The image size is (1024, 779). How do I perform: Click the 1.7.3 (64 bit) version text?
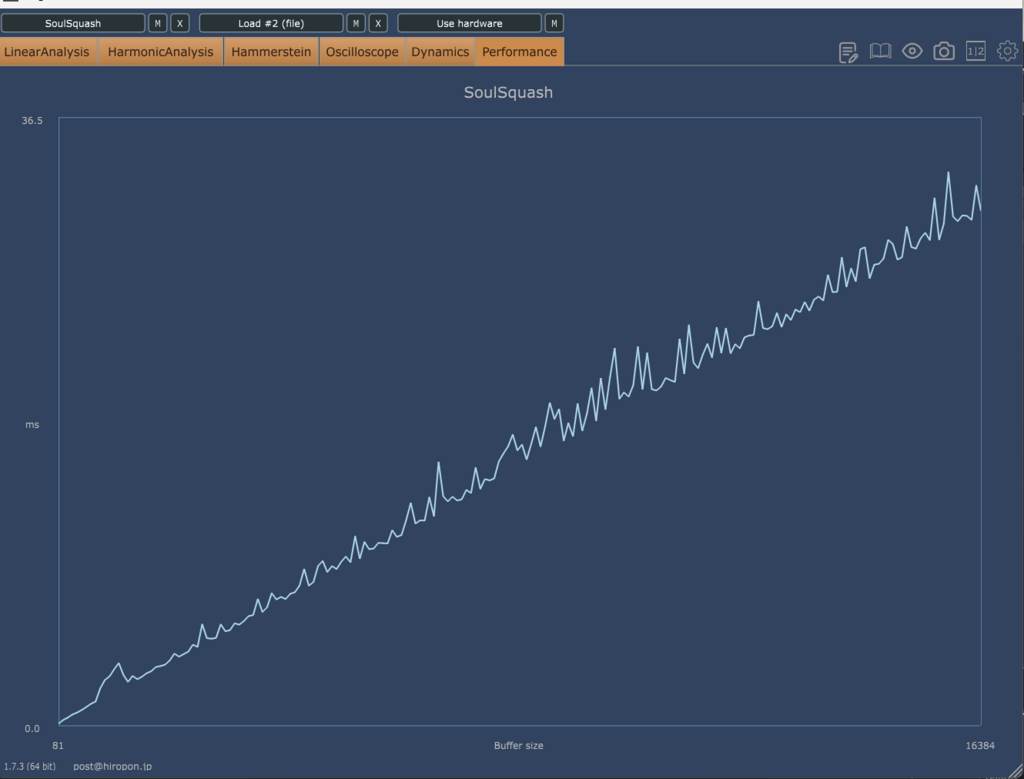pos(30,767)
